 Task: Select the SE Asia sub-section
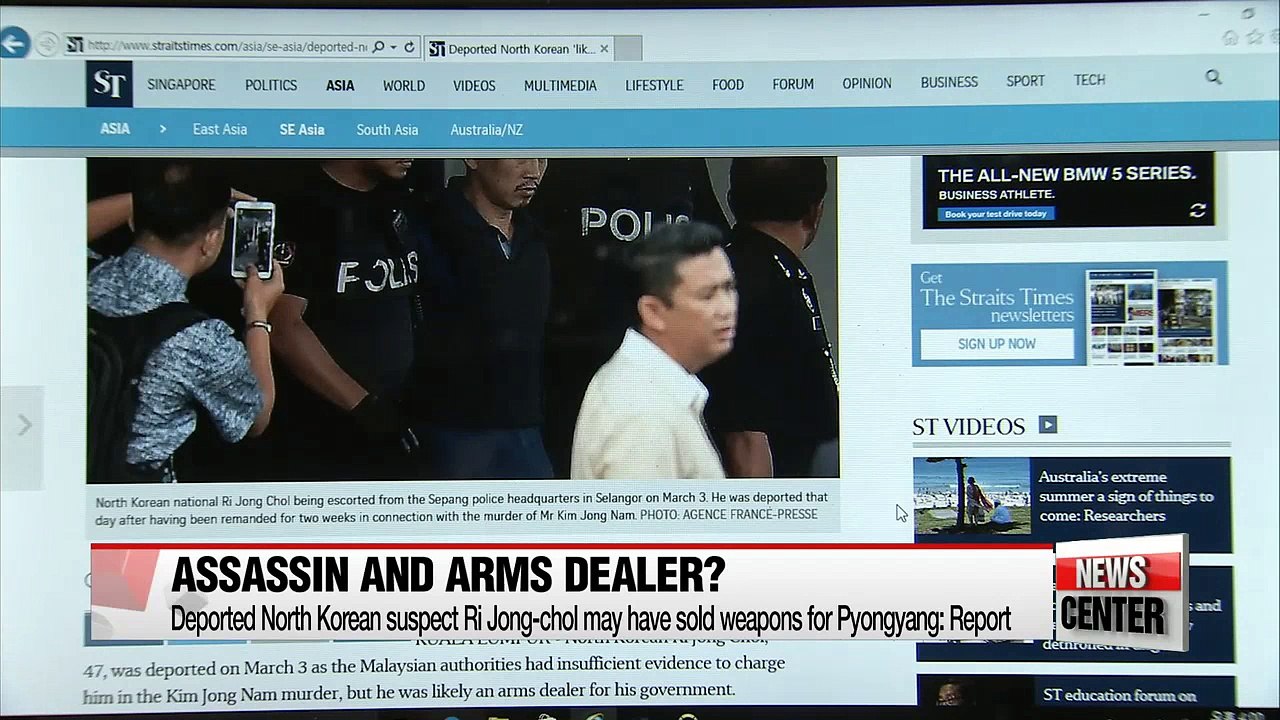click(302, 130)
